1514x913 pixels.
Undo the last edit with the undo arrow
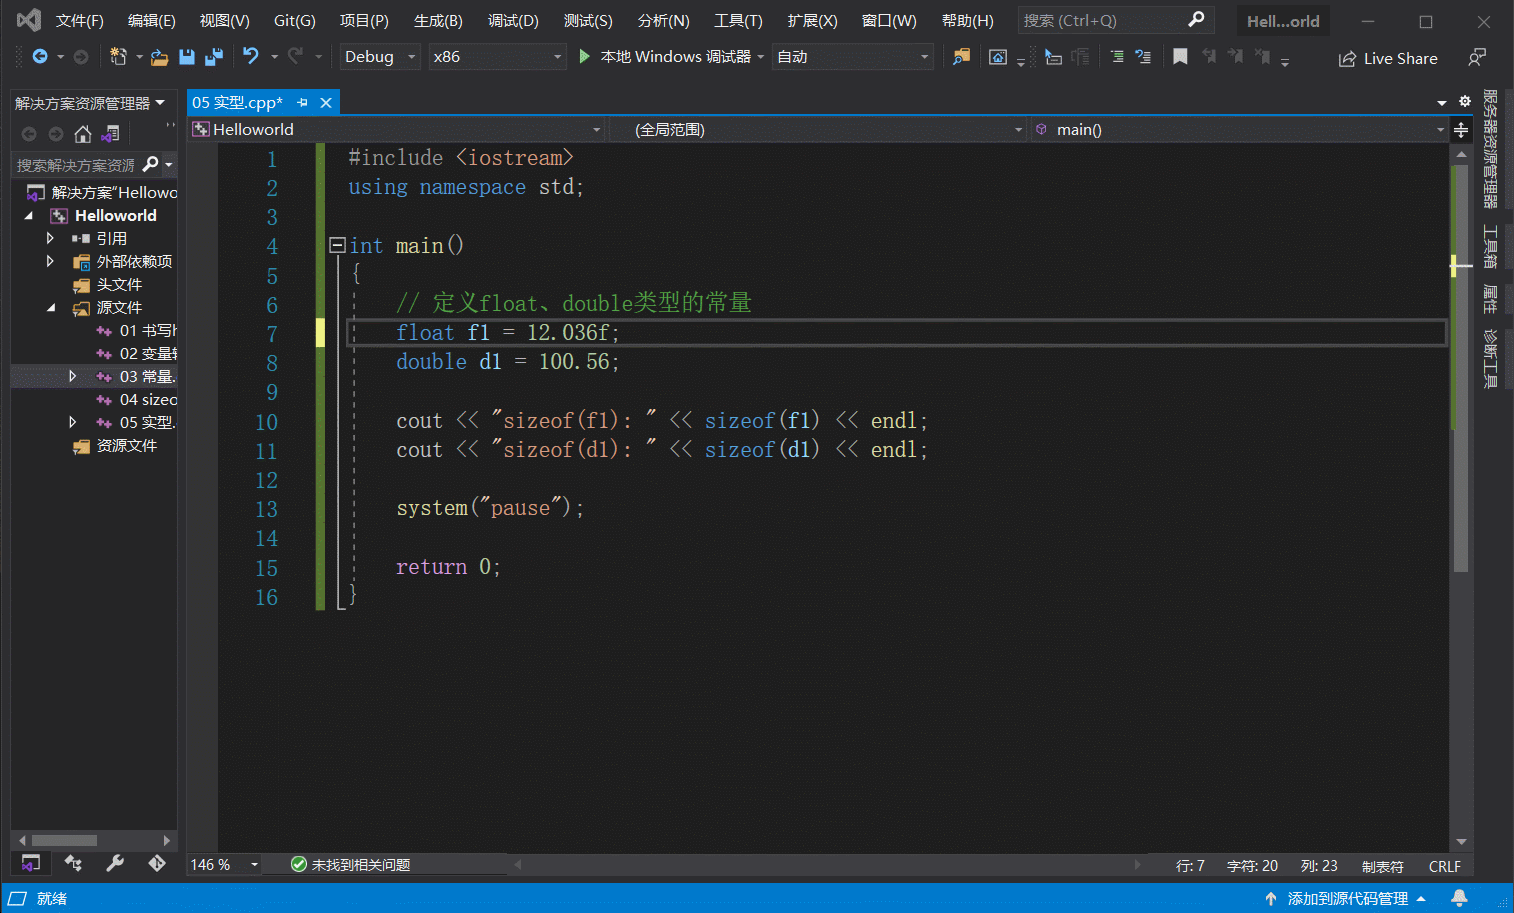tap(250, 57)
